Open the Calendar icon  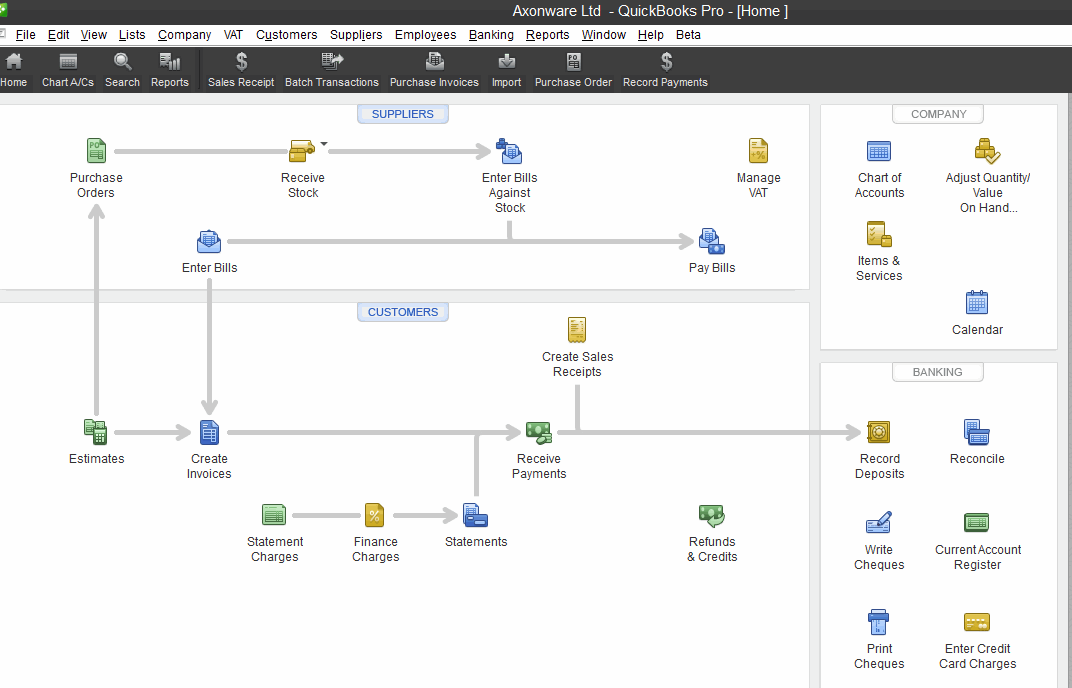click(x=977, y=302)
